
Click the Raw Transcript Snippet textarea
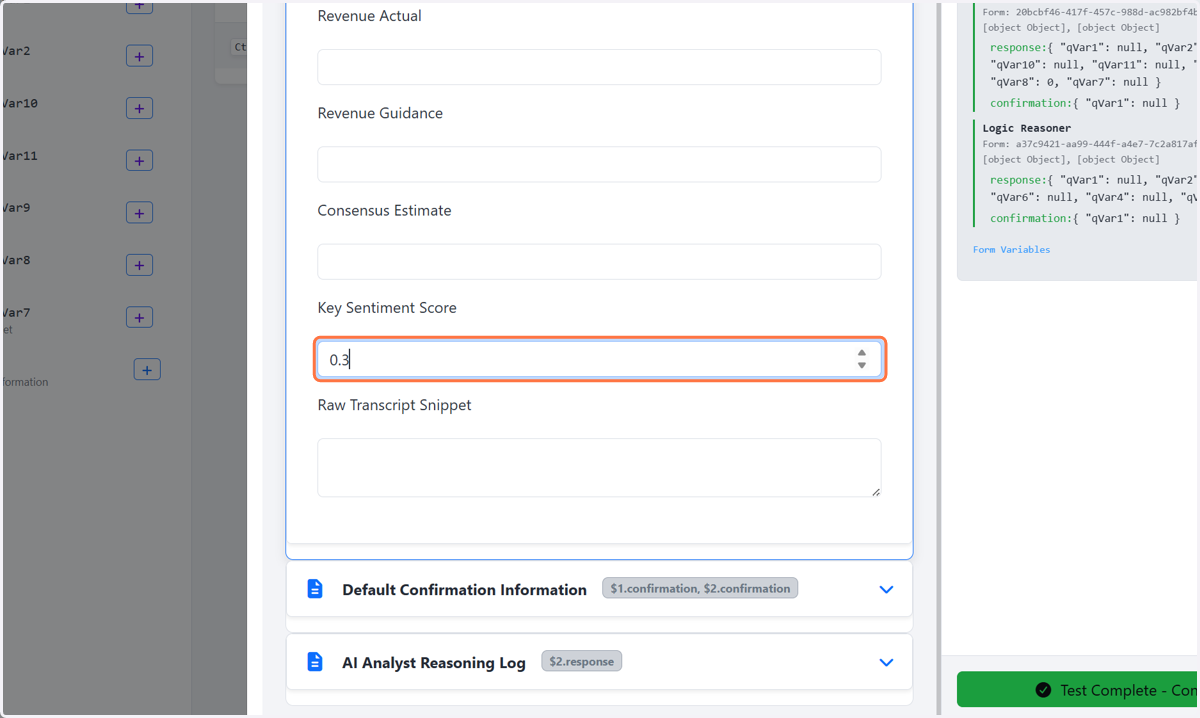(599, 467)
